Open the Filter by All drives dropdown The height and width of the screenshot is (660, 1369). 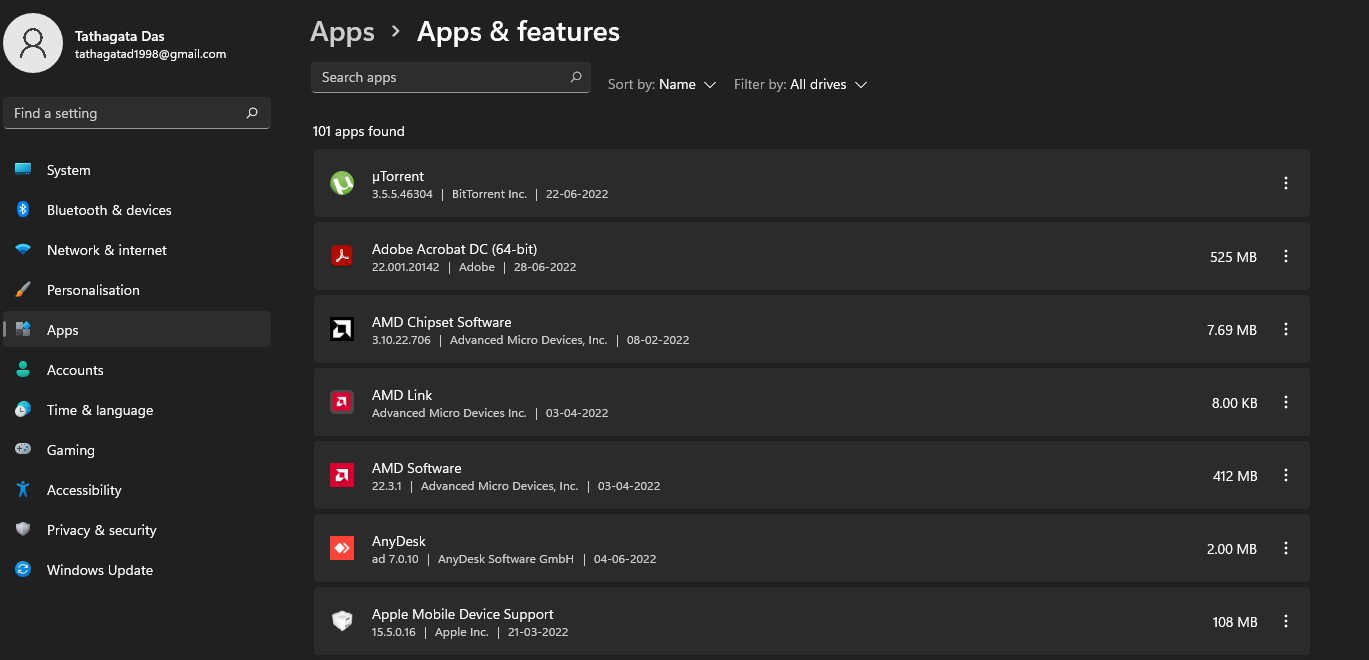(800, 85)
